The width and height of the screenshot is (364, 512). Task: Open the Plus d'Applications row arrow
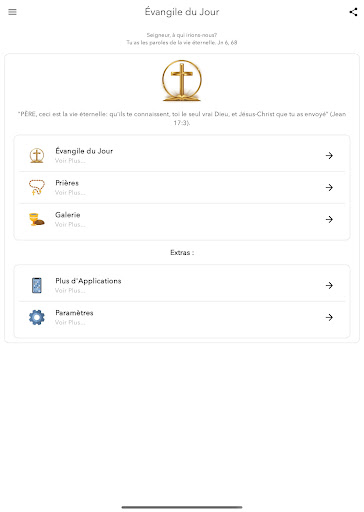[x=329, y=285]
